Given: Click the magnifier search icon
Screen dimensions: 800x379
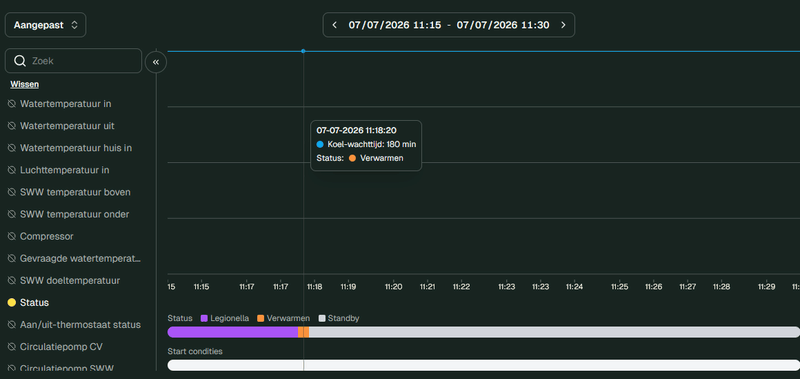Looking at the screenshot, I should tap(20, 61).
